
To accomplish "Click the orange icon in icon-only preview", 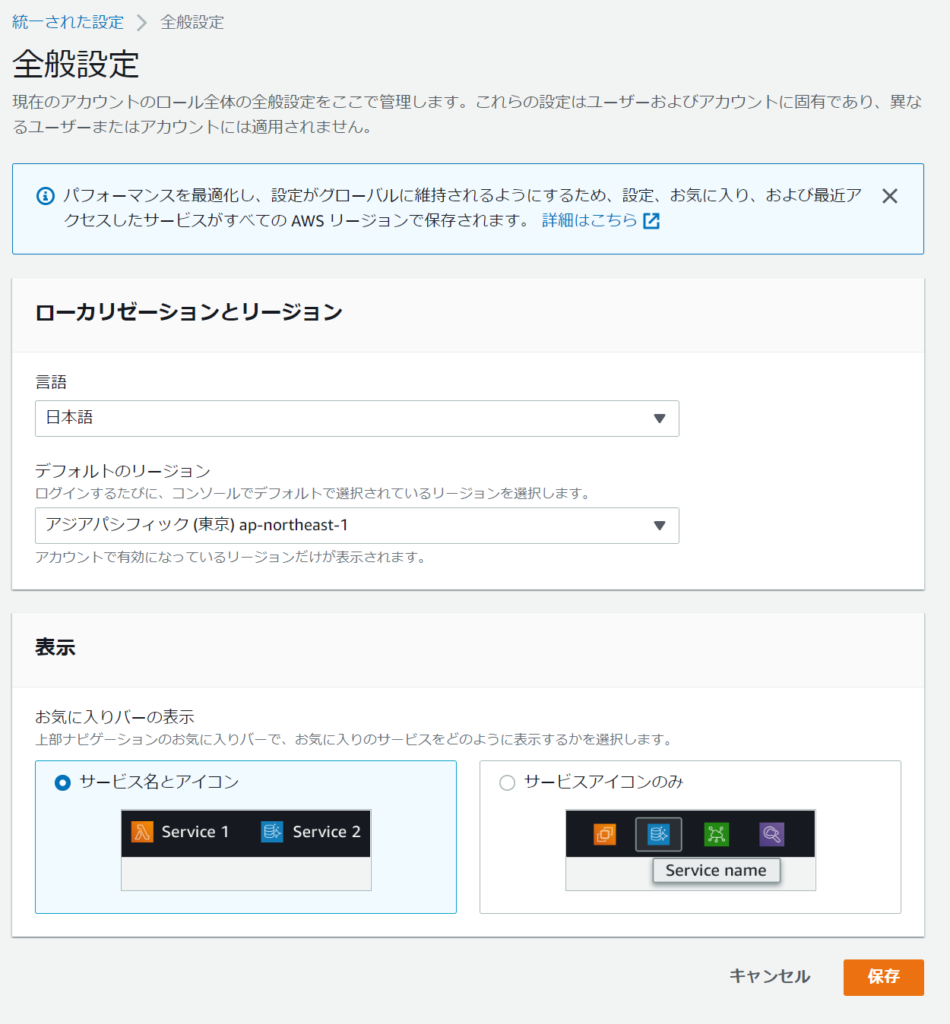I will (605, 834).
